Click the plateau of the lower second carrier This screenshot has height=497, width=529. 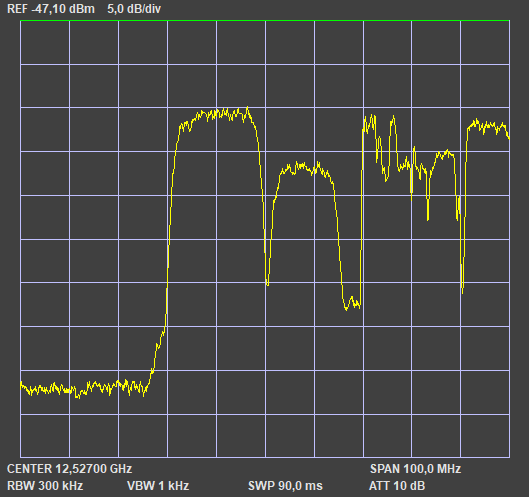tap(305, 168)
